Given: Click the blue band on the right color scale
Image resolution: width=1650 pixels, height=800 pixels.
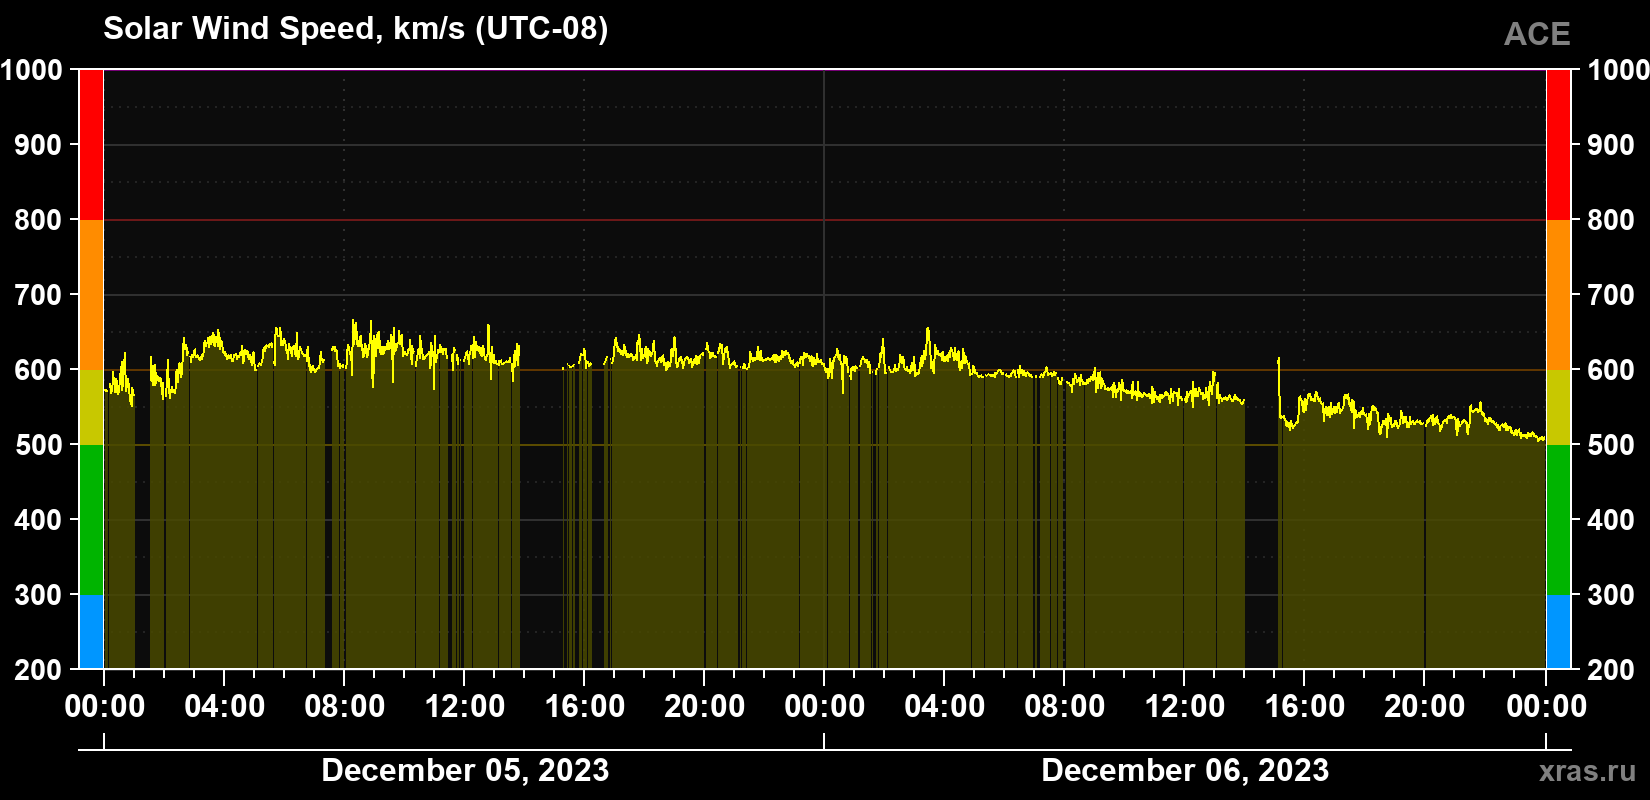Looking at the screenshot, I should (1559, 632).
